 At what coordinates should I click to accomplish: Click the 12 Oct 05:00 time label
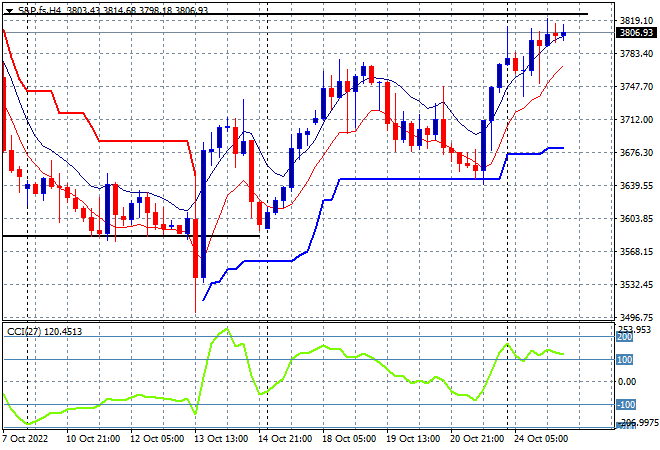coord(157,439)
